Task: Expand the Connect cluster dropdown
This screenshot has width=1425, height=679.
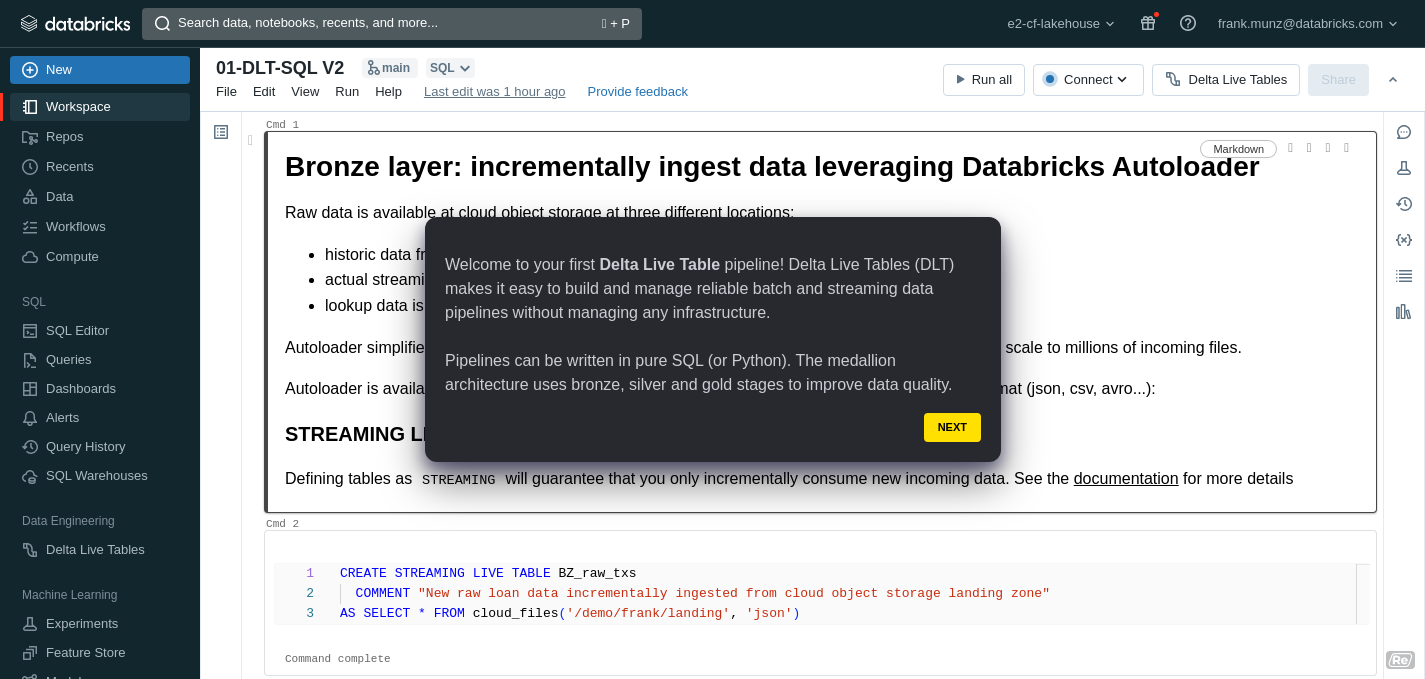Action: click(1087, 79)
